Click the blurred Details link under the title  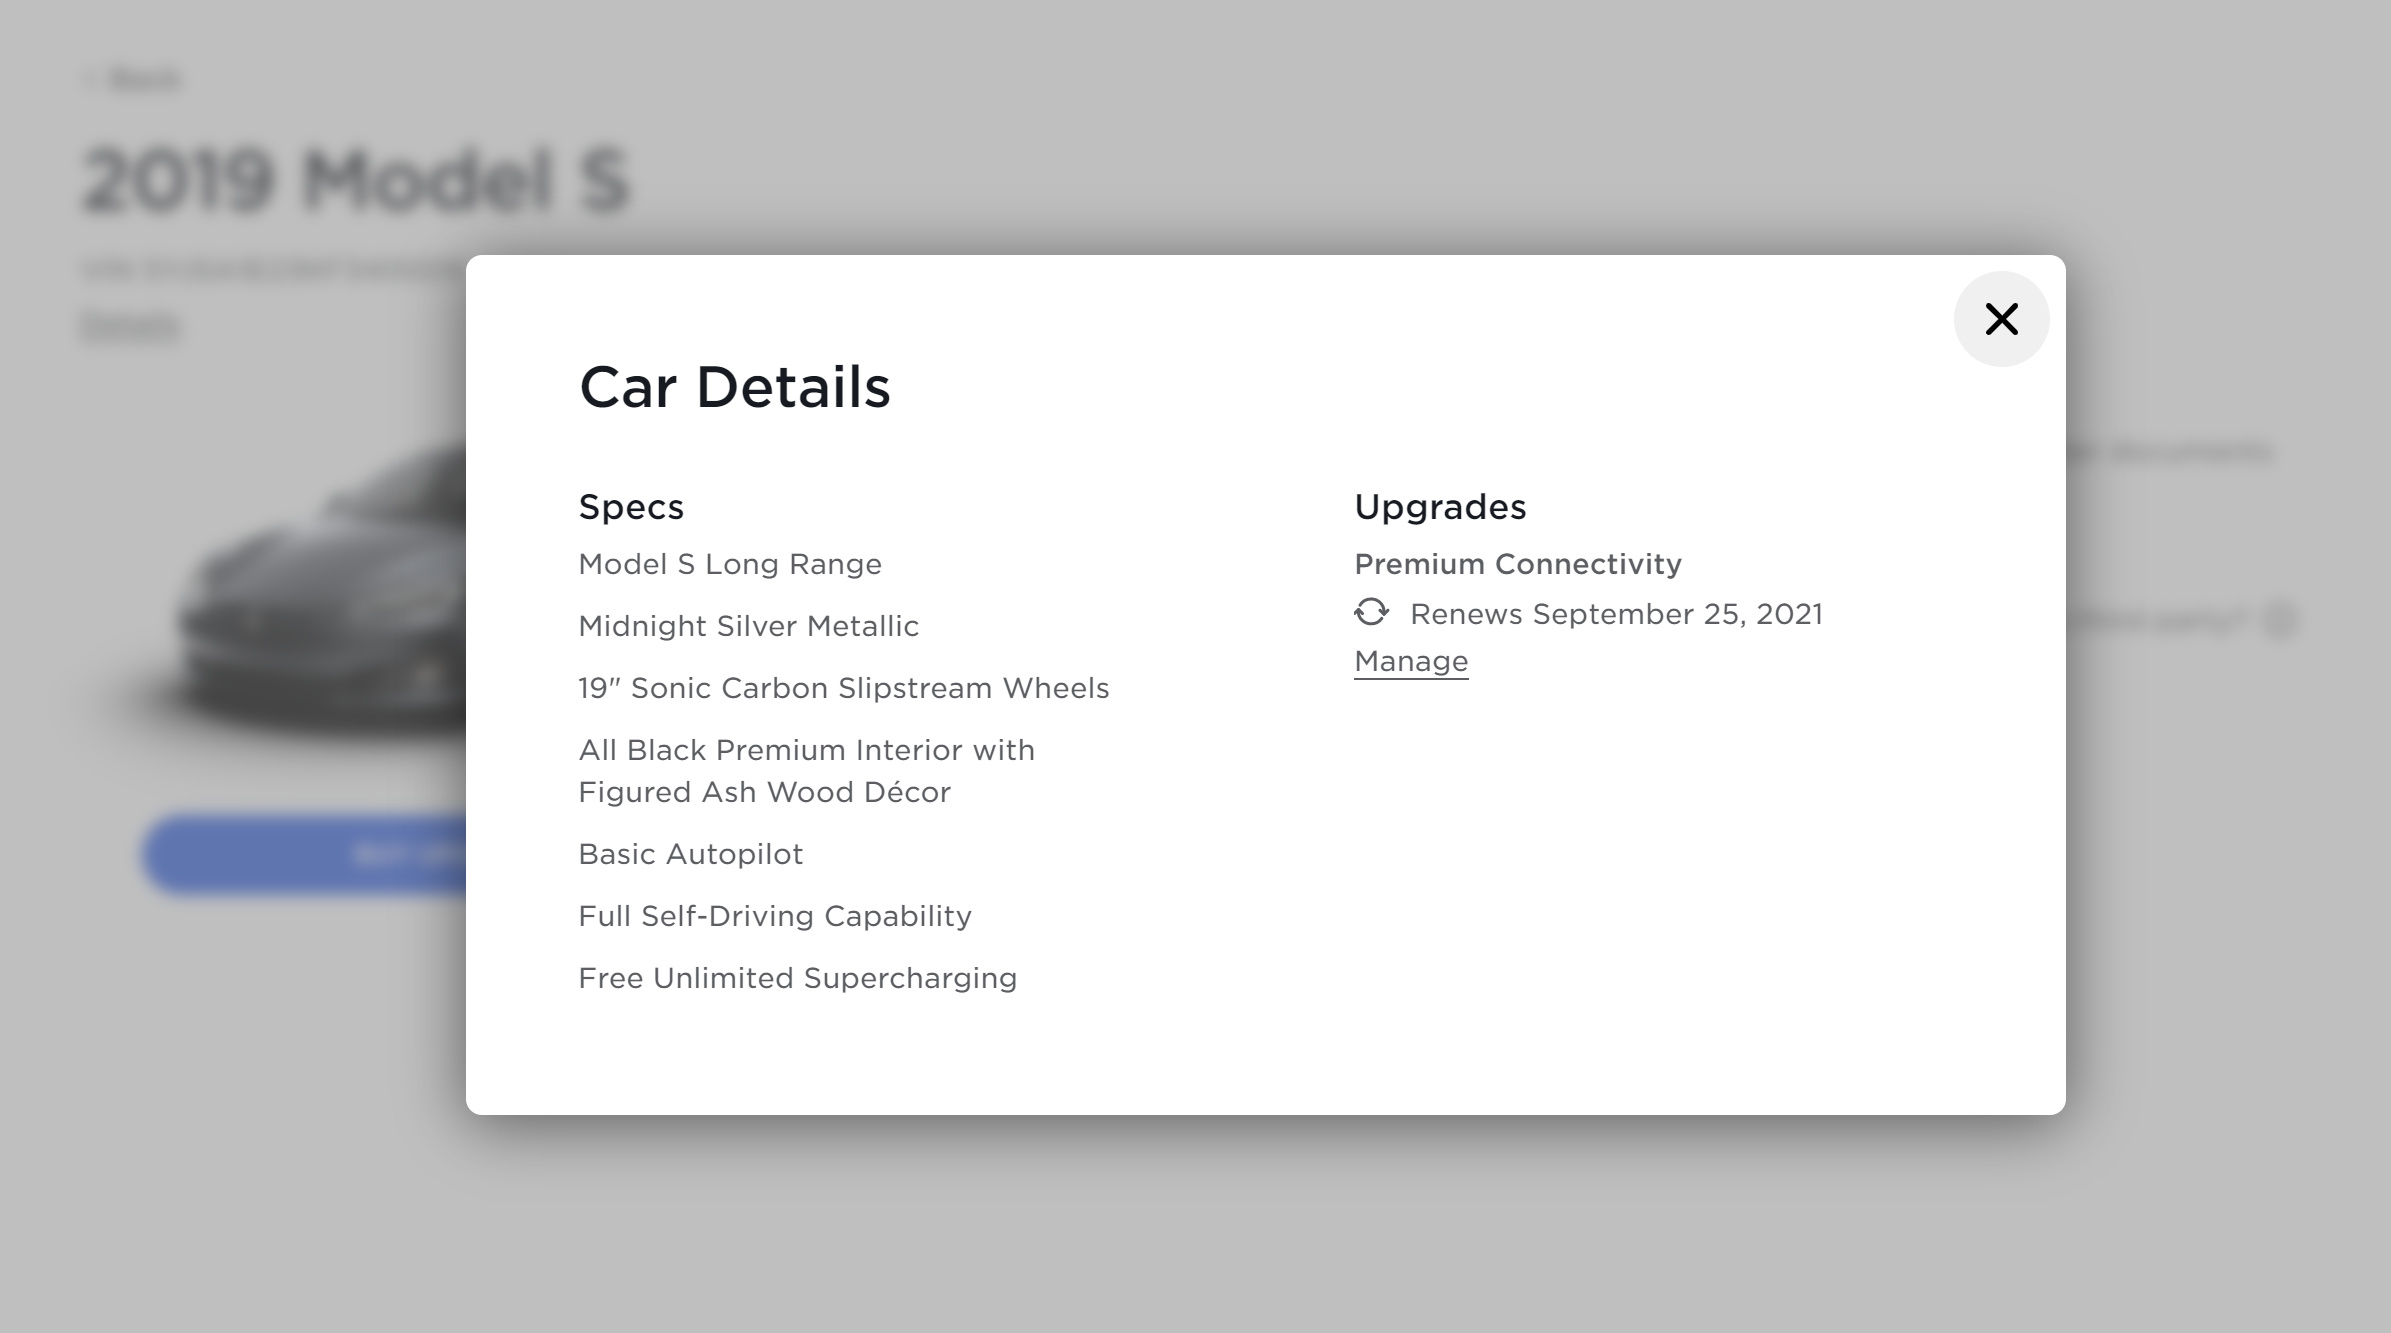coord(131,326)
